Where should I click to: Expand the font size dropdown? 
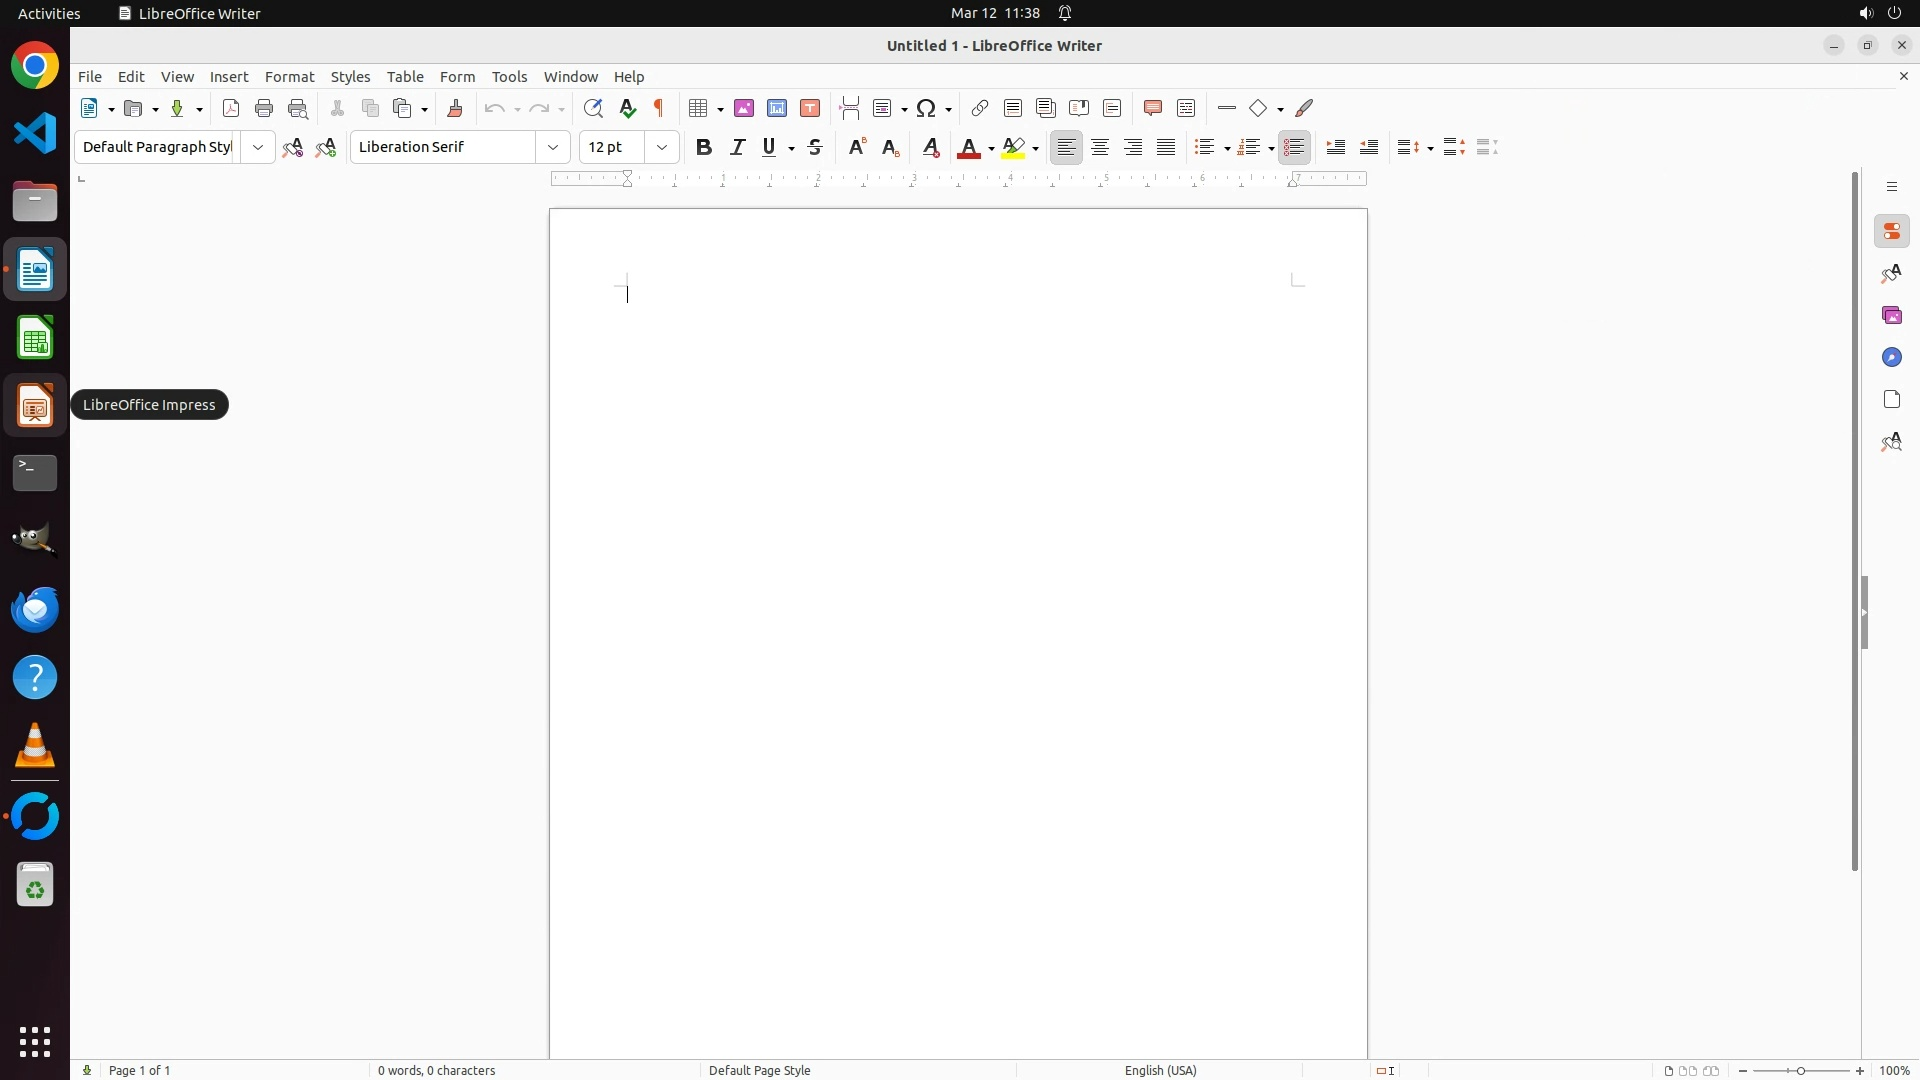662,148
